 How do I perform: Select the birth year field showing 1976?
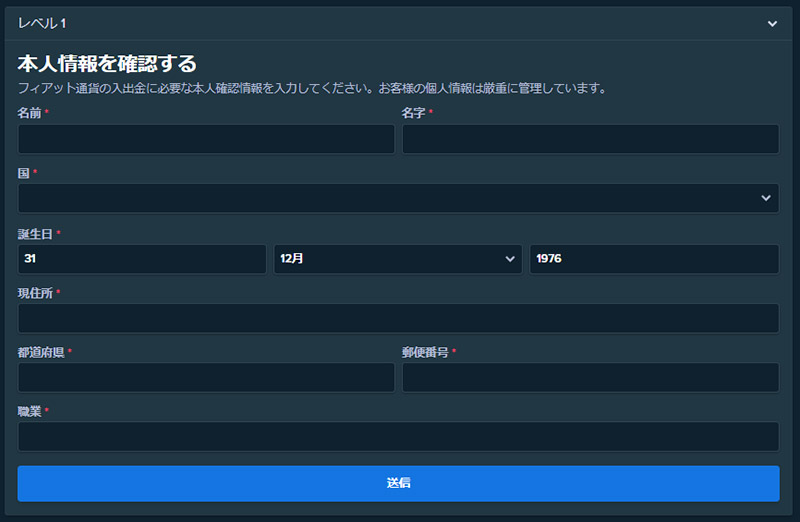click(653, 259)
